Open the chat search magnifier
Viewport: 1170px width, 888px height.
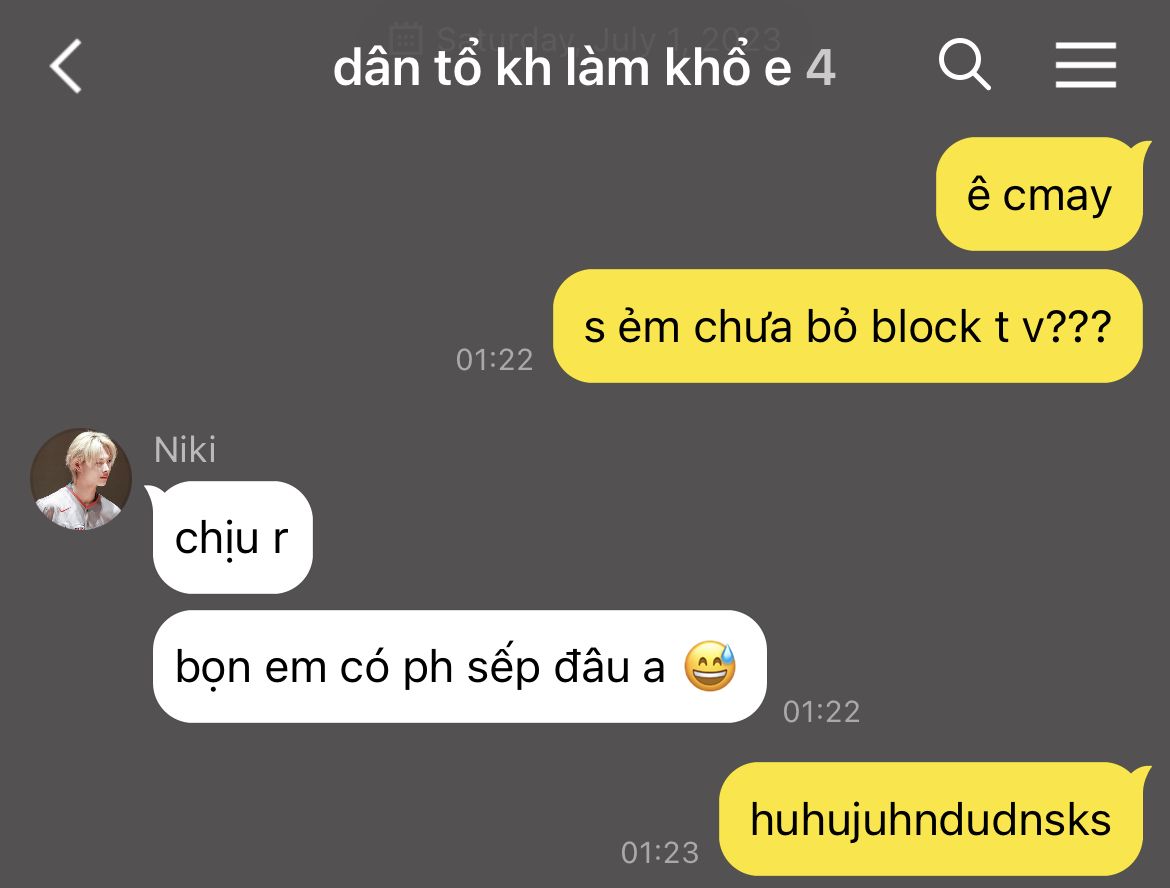pos(964,65)
